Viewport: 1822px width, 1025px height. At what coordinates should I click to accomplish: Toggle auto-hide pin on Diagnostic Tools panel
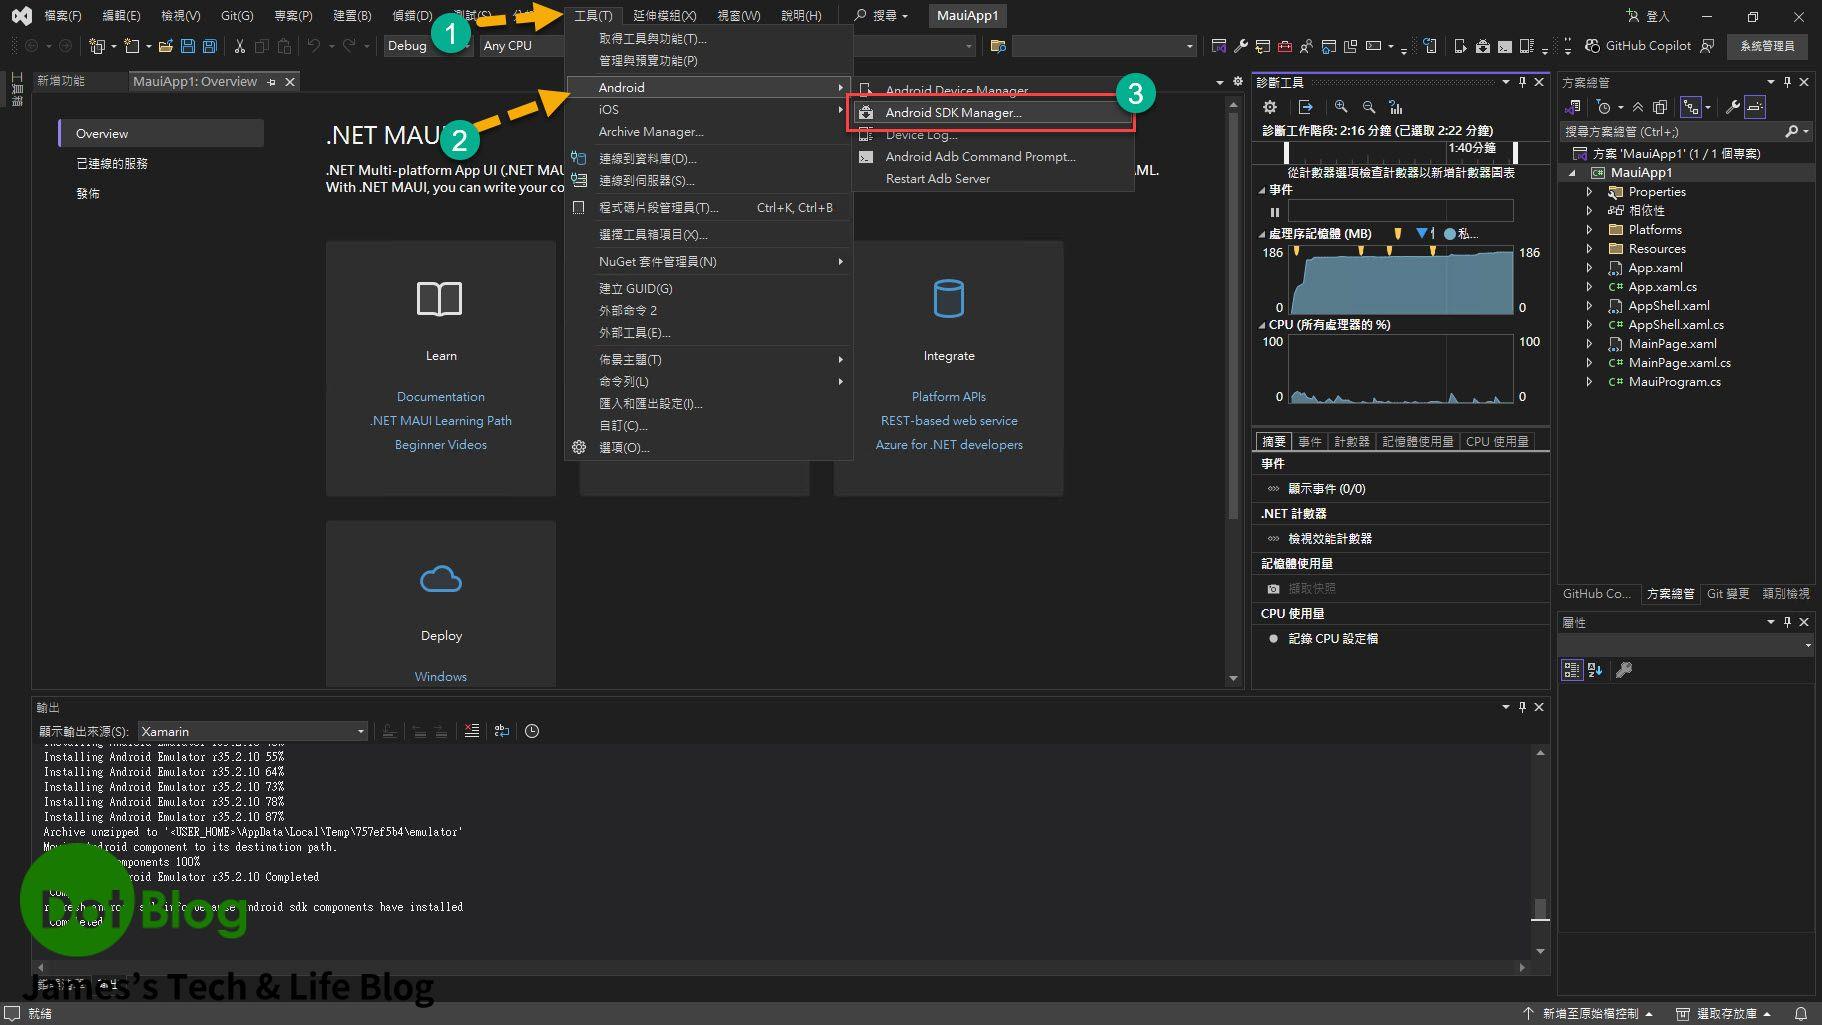coord(1522,82)
